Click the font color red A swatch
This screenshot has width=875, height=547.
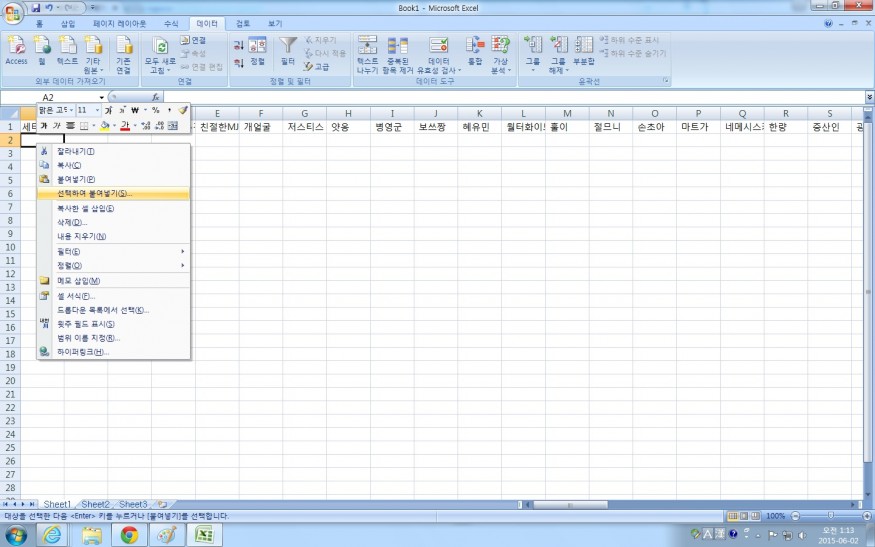125,126
